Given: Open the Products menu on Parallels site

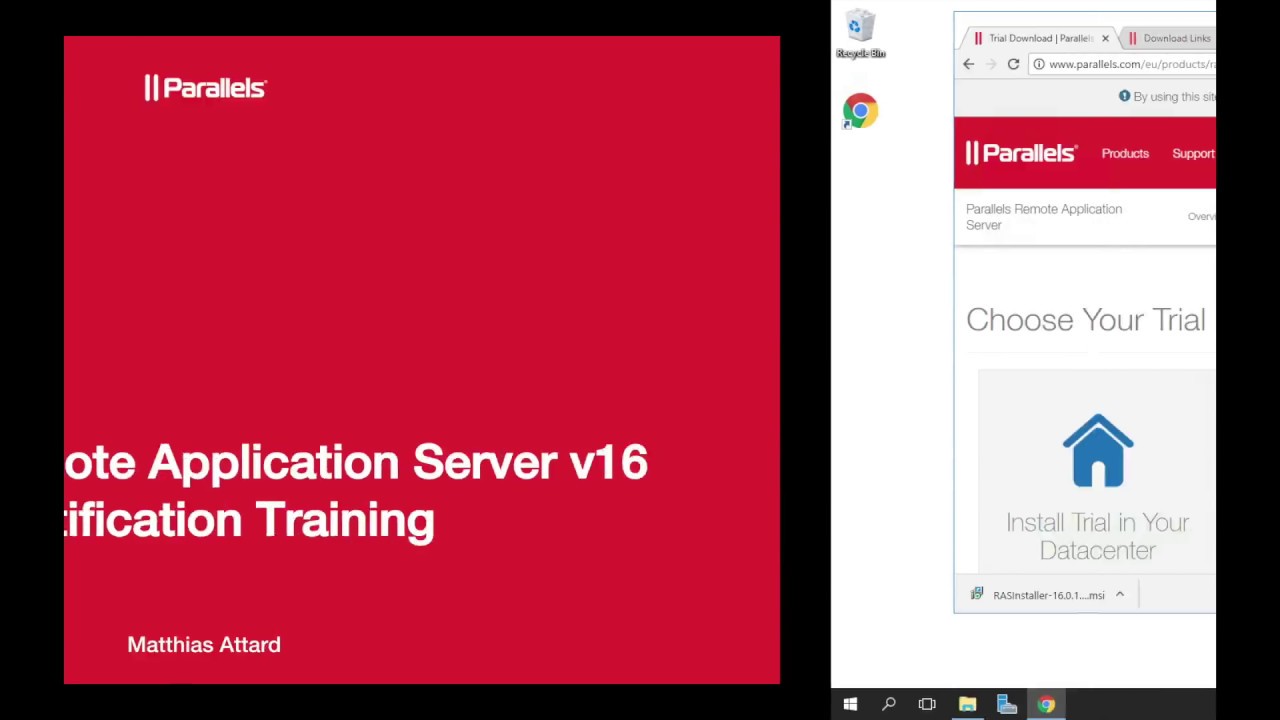Looking at the screenshot, I should coord(1125,153).
